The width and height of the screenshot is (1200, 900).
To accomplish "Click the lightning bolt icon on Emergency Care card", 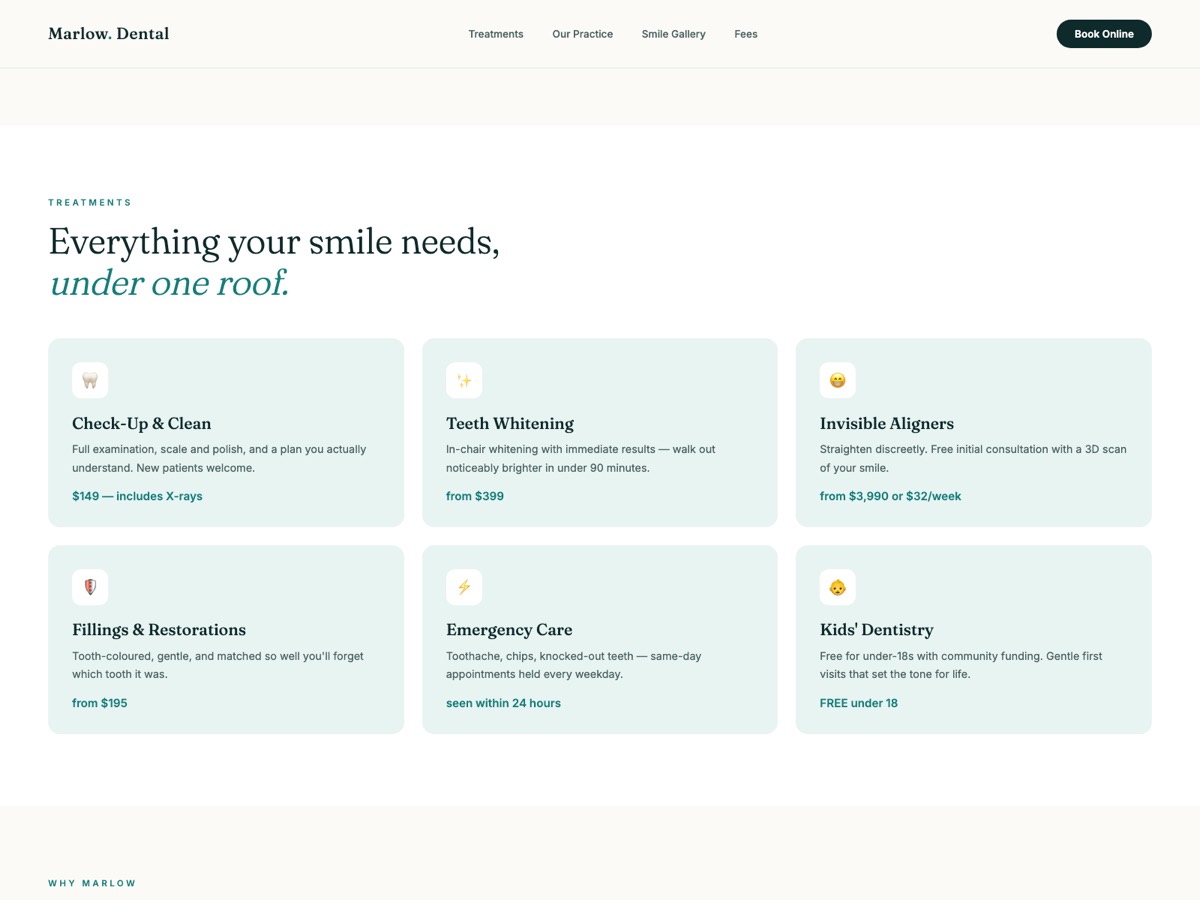I will (x=464, y=587).
